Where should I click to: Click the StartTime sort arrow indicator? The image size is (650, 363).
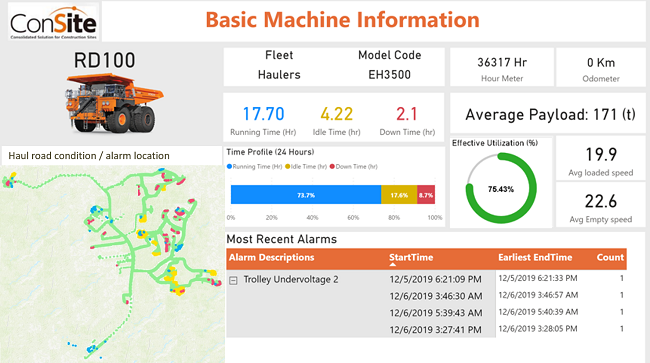click(393, 264)
